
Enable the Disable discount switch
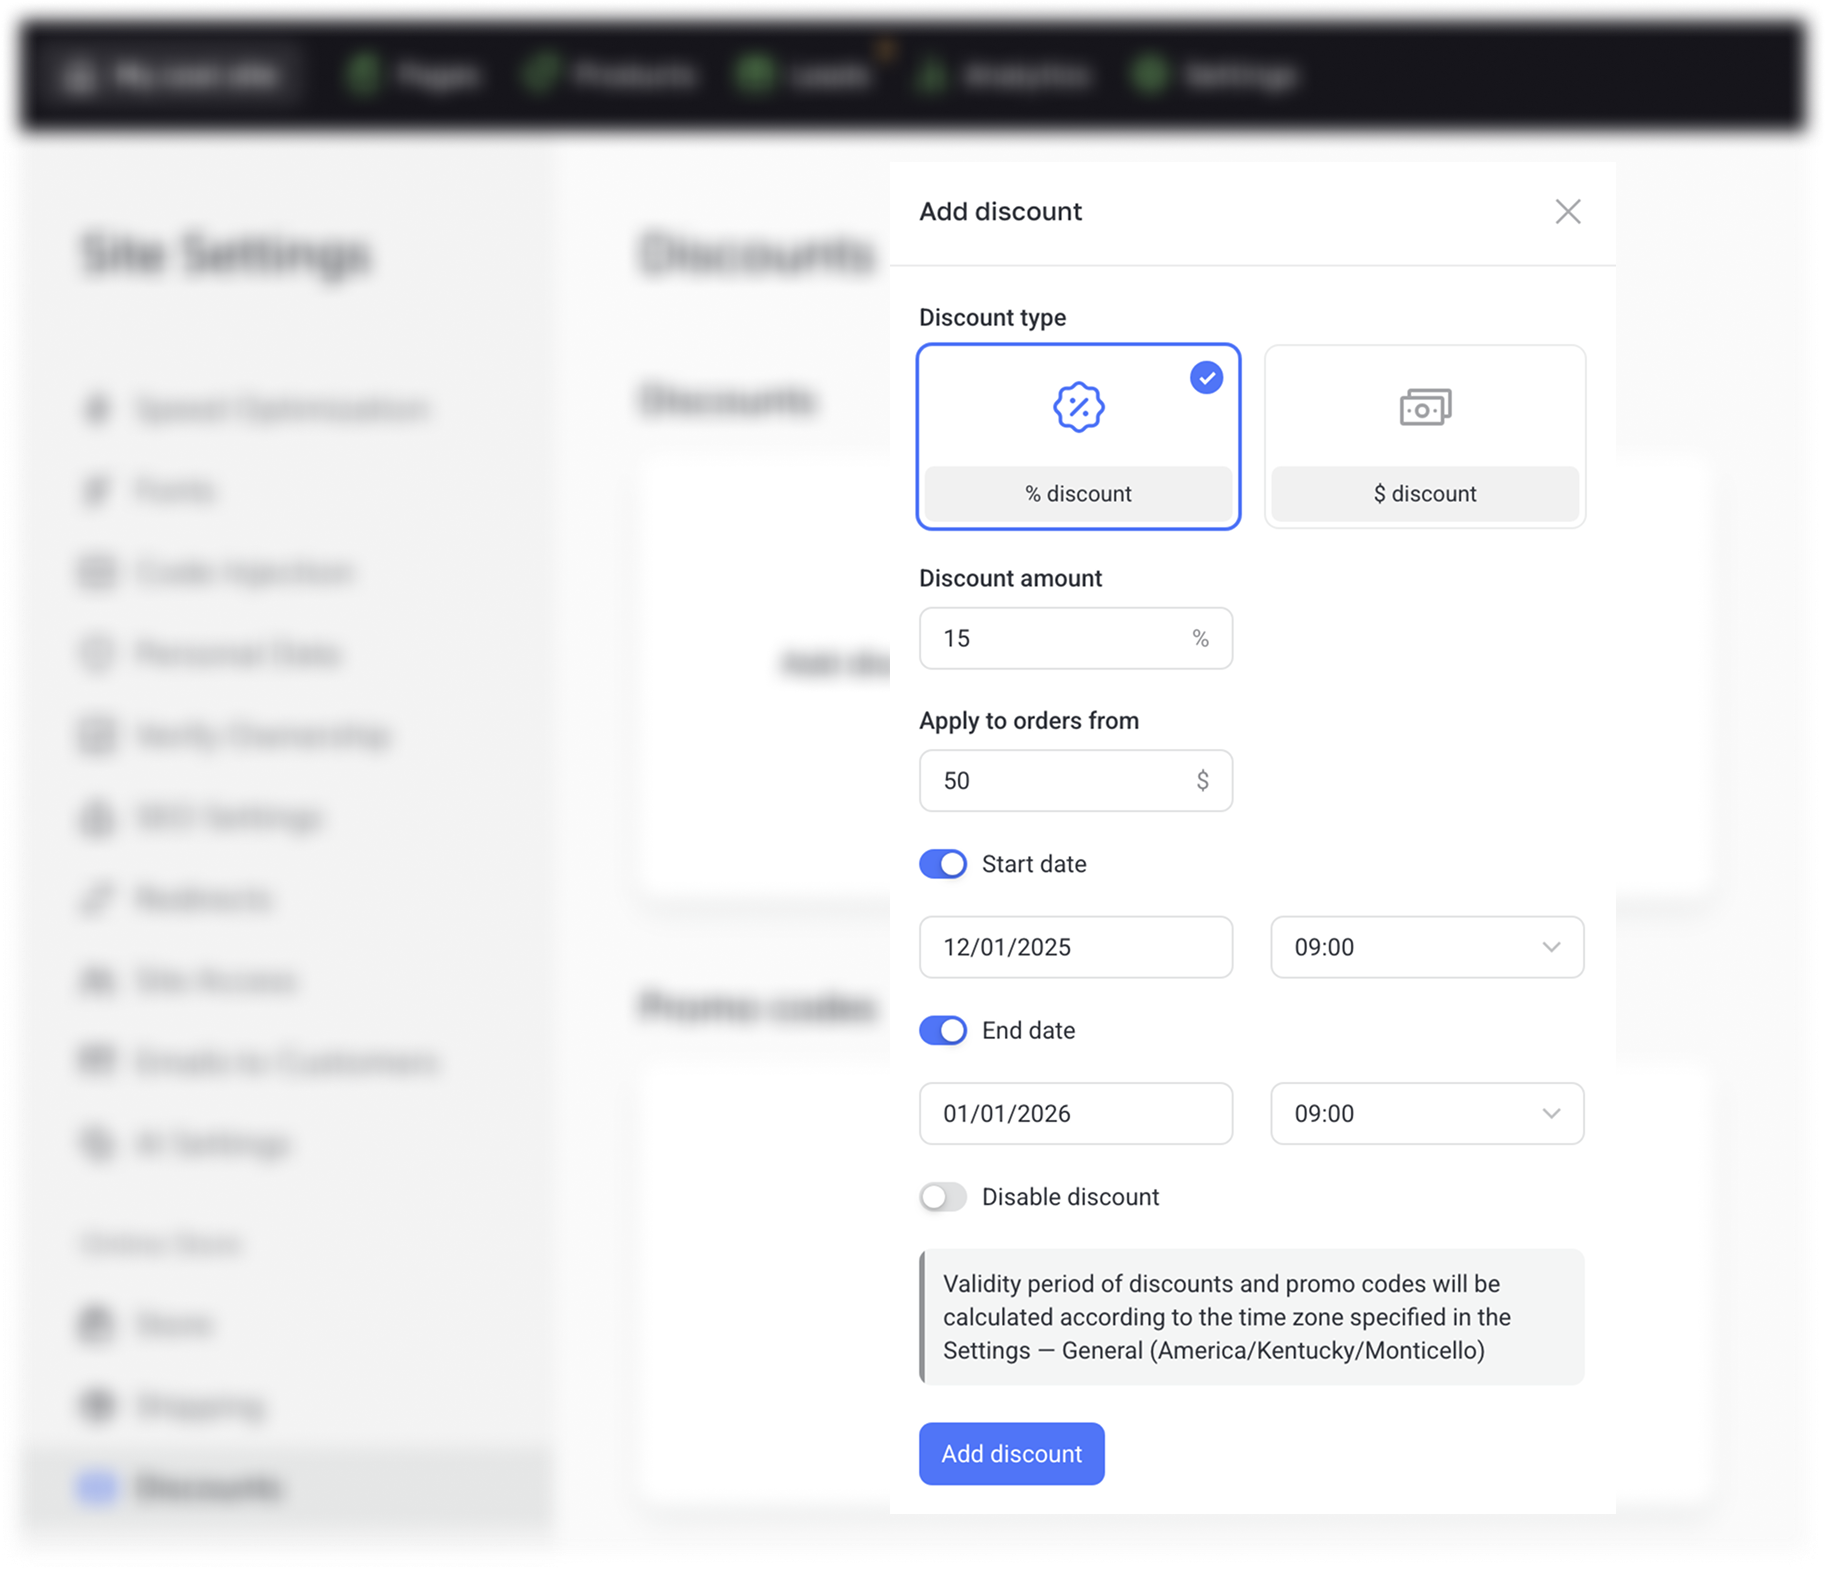[943, 1197]
